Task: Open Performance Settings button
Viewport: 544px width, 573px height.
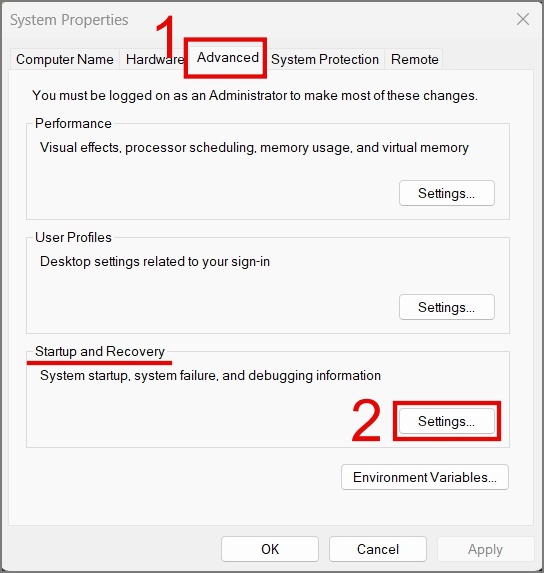Action: [446, 193]
